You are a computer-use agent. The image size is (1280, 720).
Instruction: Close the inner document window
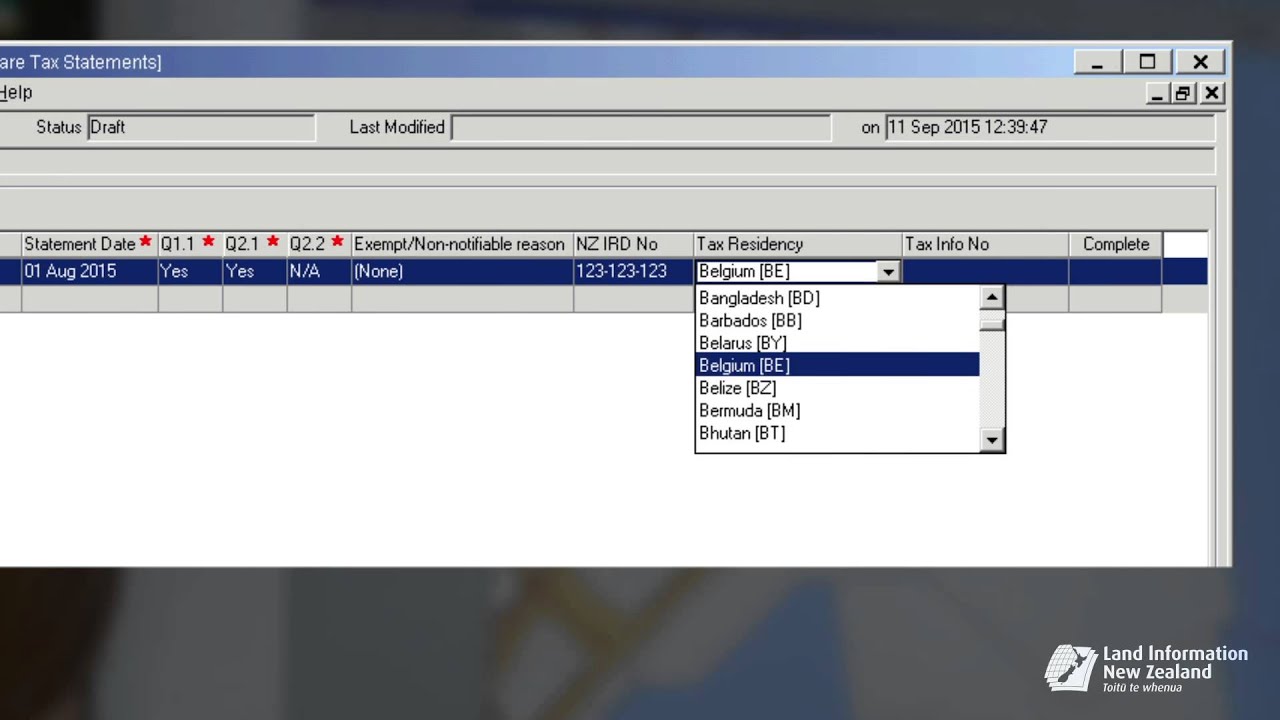pyautogui.click(x=1212, y=93)
